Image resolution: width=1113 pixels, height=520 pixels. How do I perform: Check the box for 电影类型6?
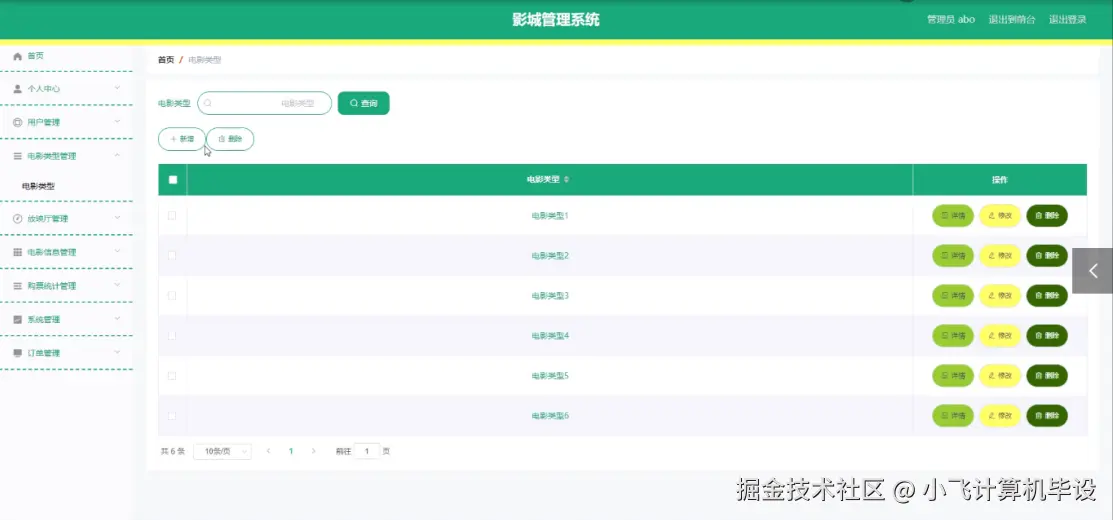point(172,416)
